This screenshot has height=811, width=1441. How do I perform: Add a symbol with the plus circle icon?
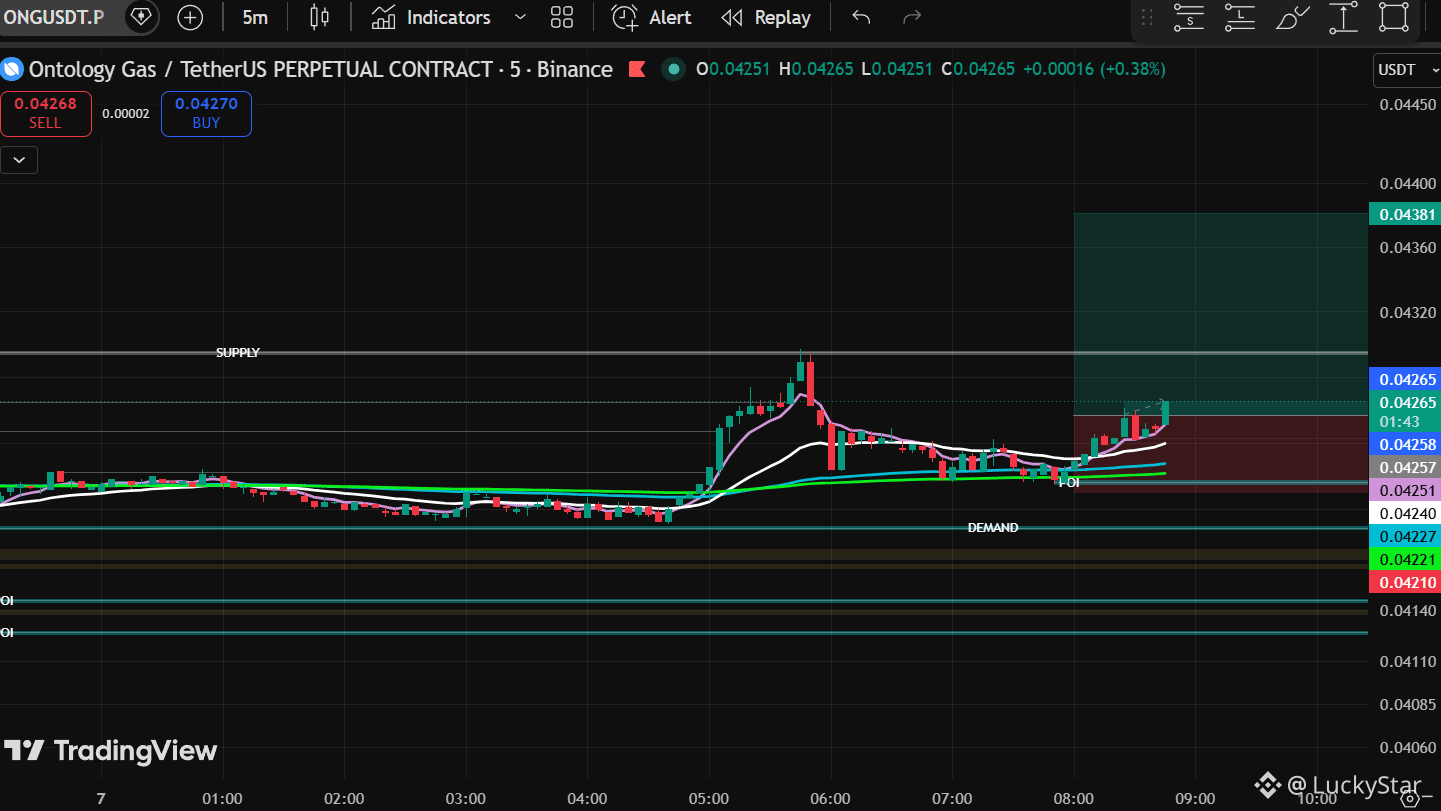pos(190,17)
